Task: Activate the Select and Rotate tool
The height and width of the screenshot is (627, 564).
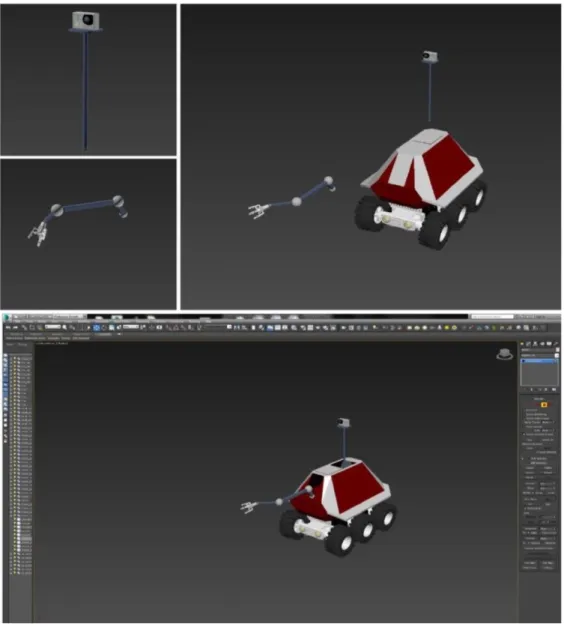Action: (104, 327)
